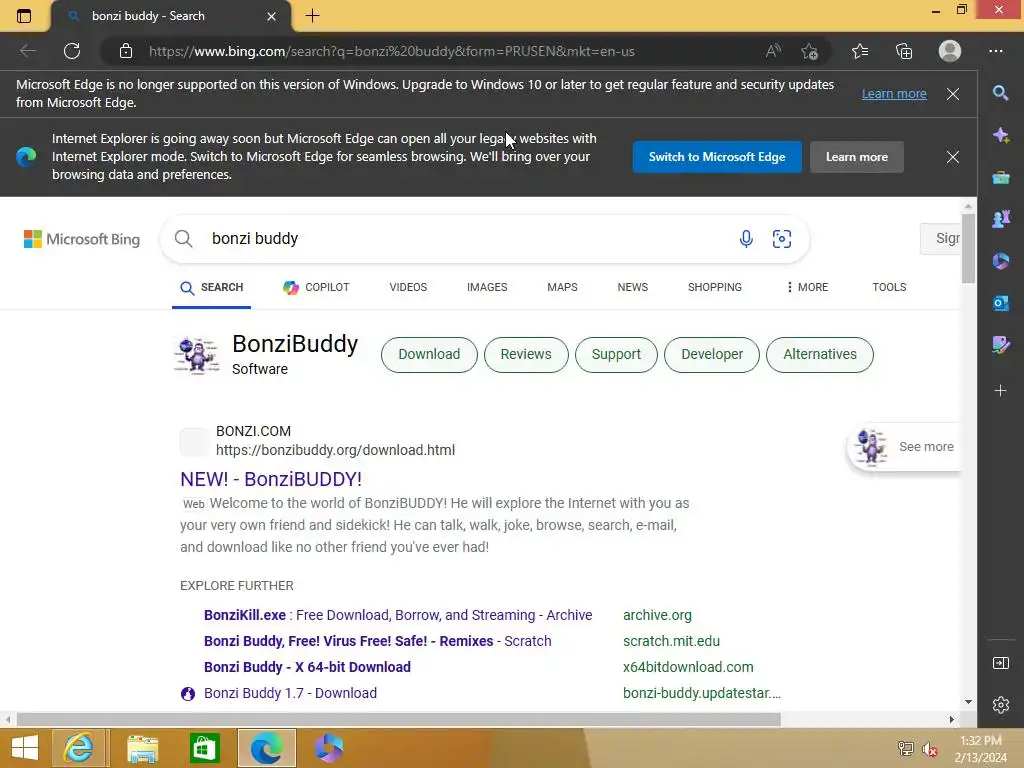Open Settings and more menu
The height and width of the screenshot is (768, 1024).
(995, 51)
